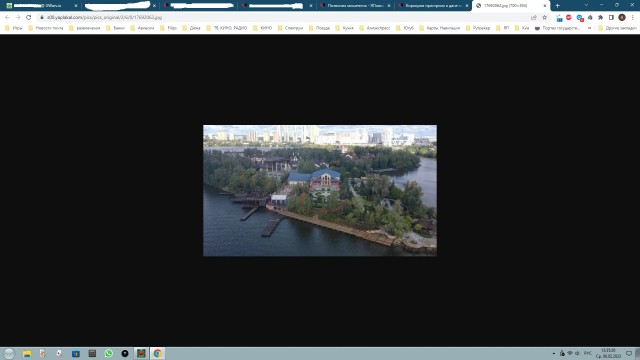Open the 'Игры' bookmark folder

pyautogui.click(x=13, y=28)
